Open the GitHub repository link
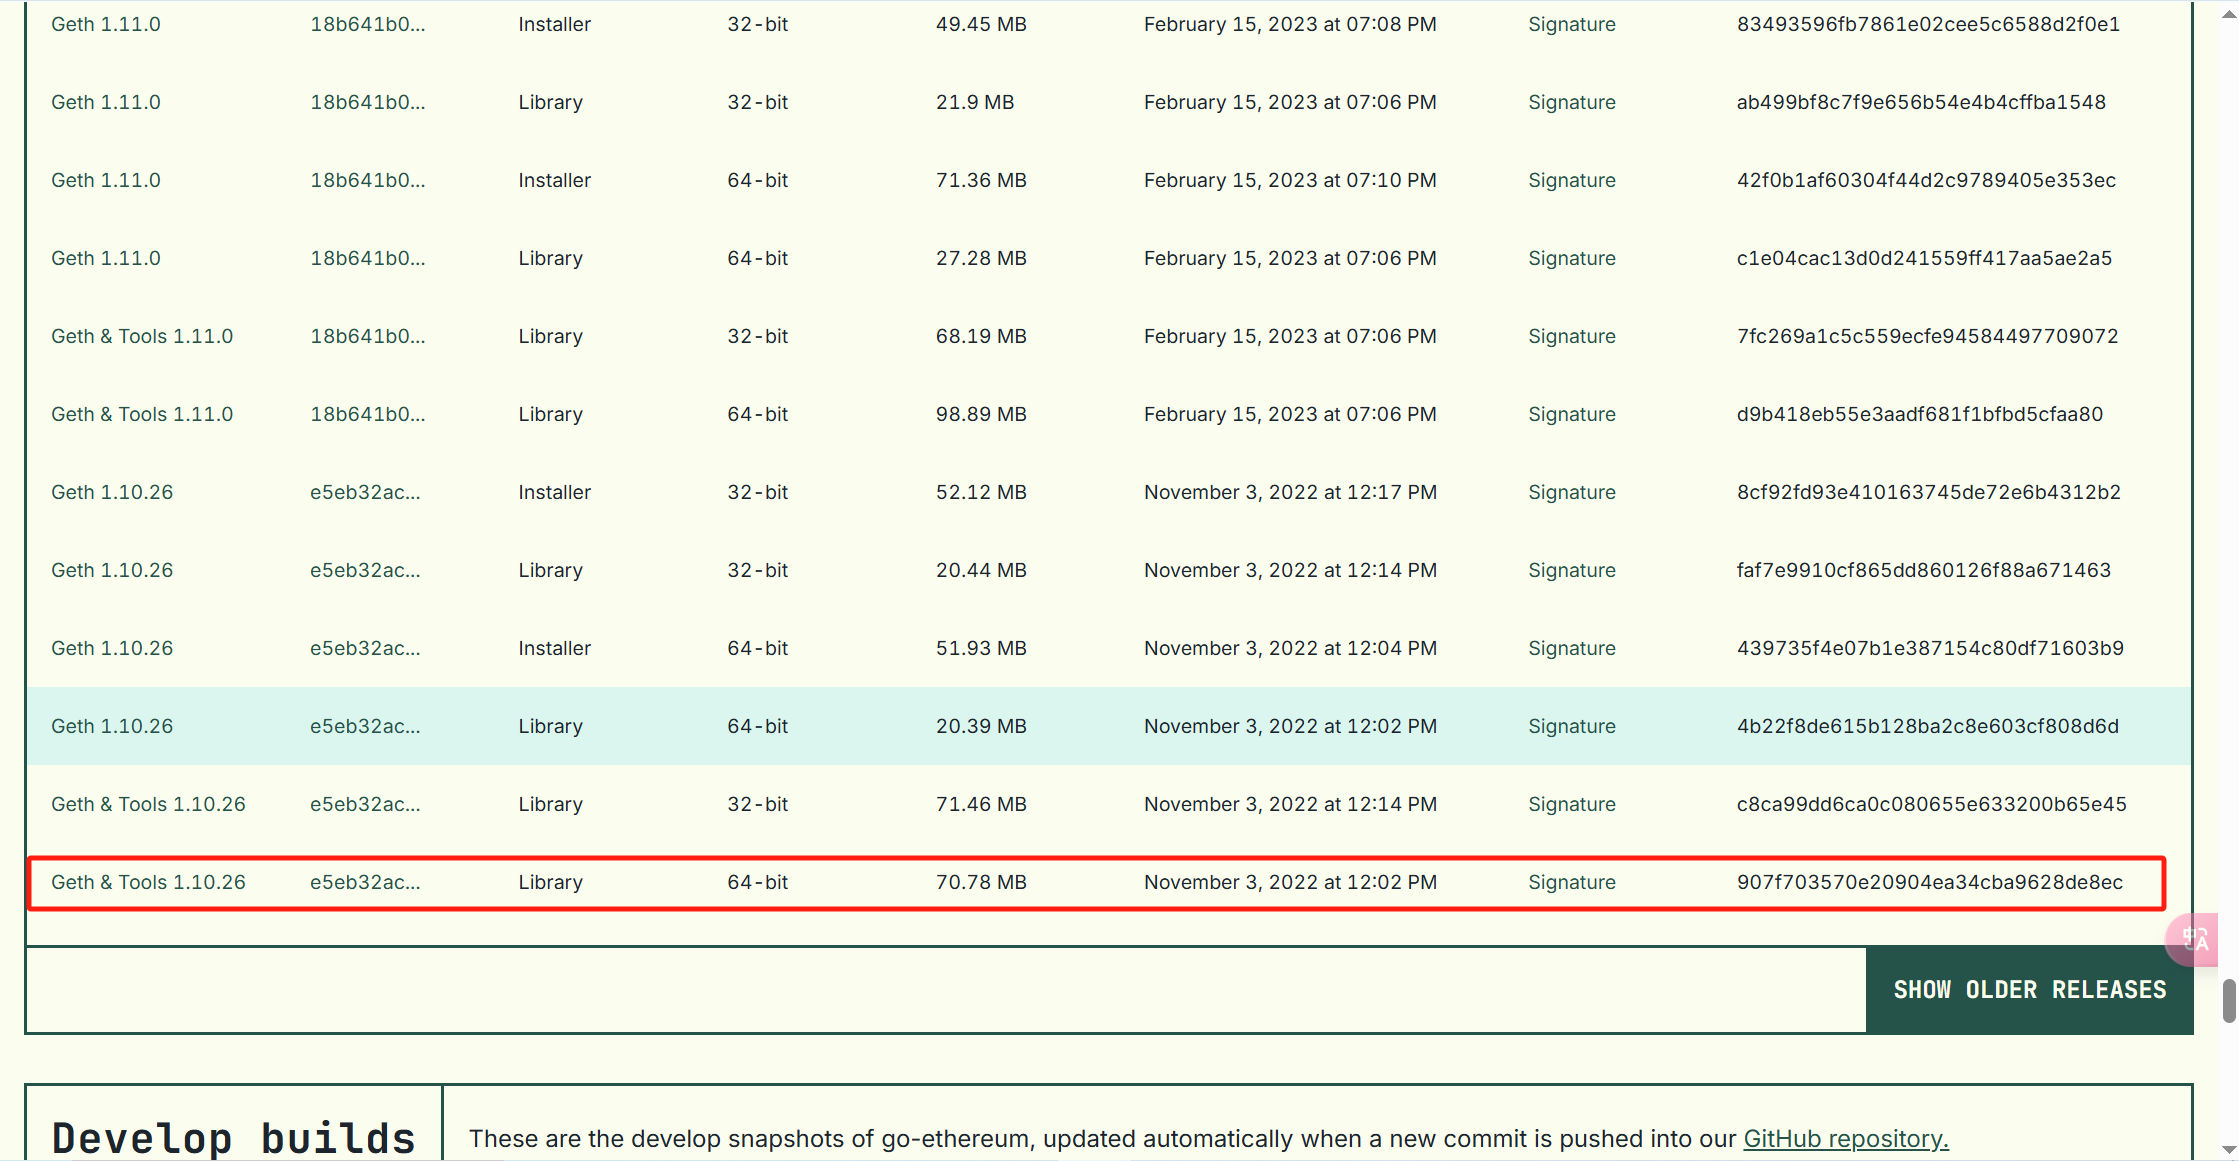 [x=1845, y=1139]
